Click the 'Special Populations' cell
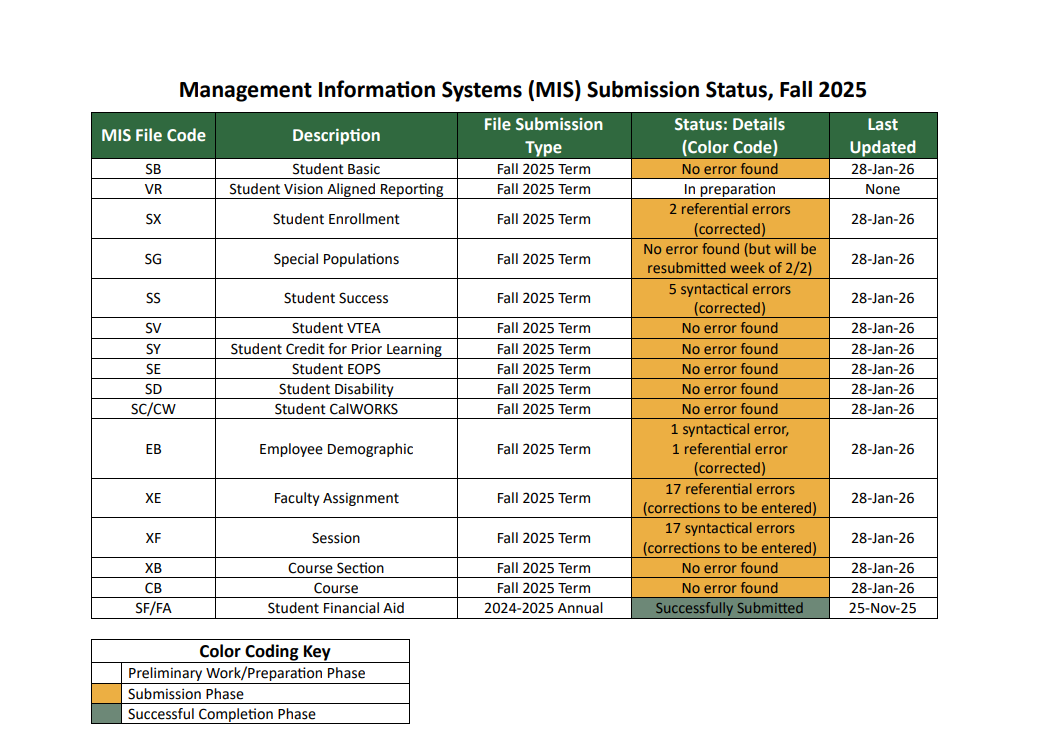This screenshot has width=1046, height=751. pos(336,259)
